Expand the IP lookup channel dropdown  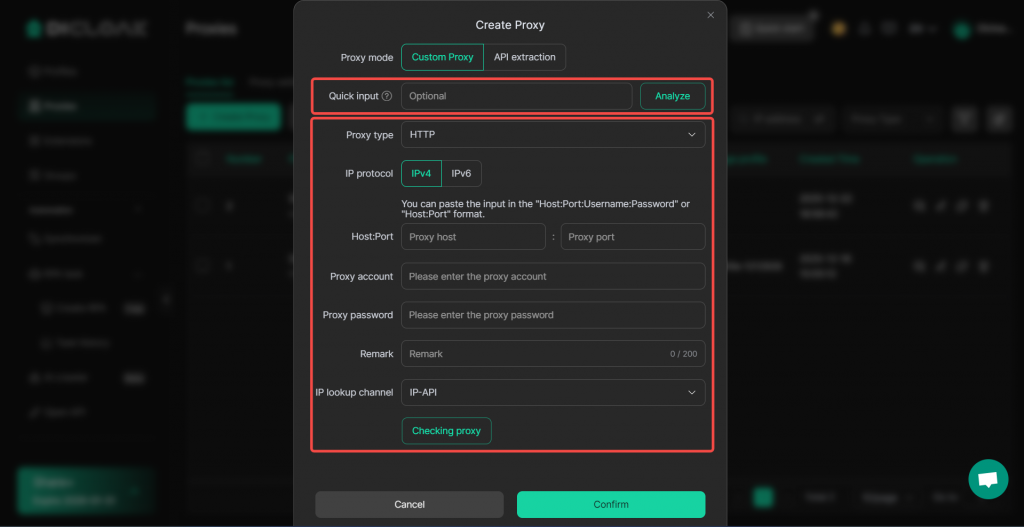(x=552, y=393)
